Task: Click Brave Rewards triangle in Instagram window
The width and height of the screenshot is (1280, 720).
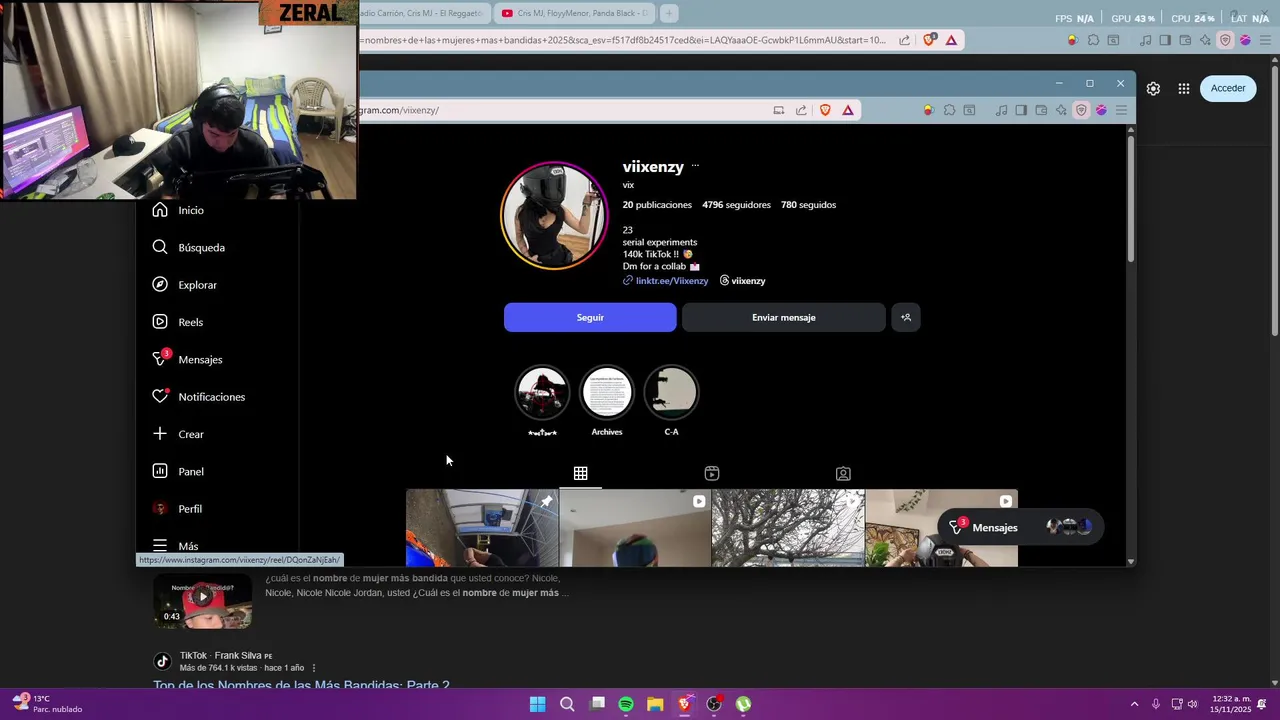Action: [848, 110]
